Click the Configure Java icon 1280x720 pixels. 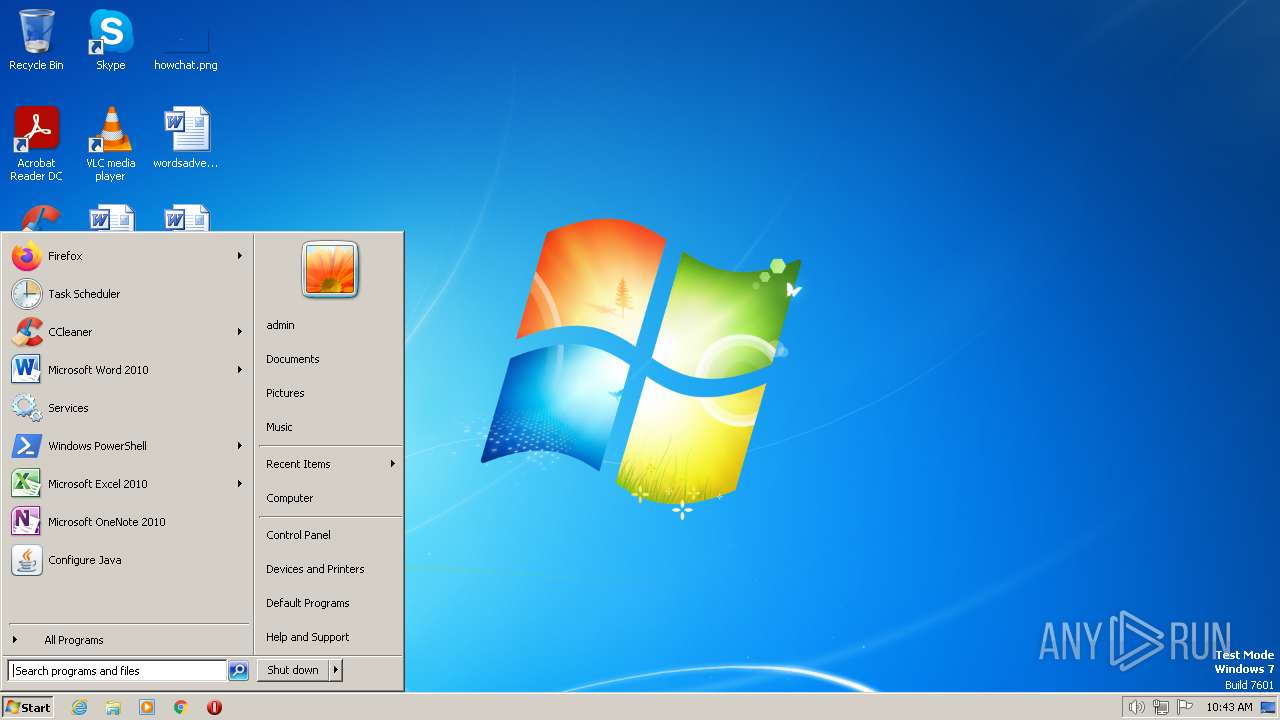pos(27,560)
